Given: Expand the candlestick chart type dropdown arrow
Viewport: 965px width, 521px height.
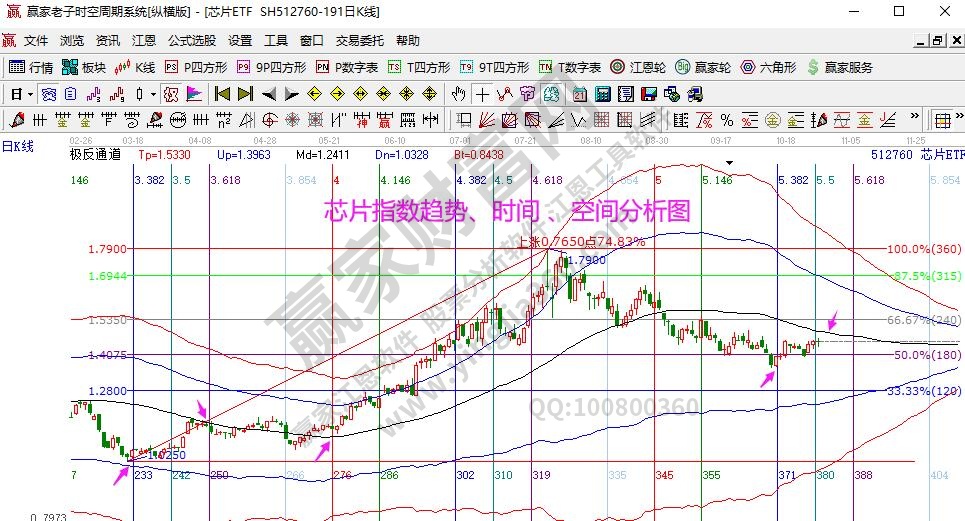Looking at the screenshot, I should tap(153, 94).
